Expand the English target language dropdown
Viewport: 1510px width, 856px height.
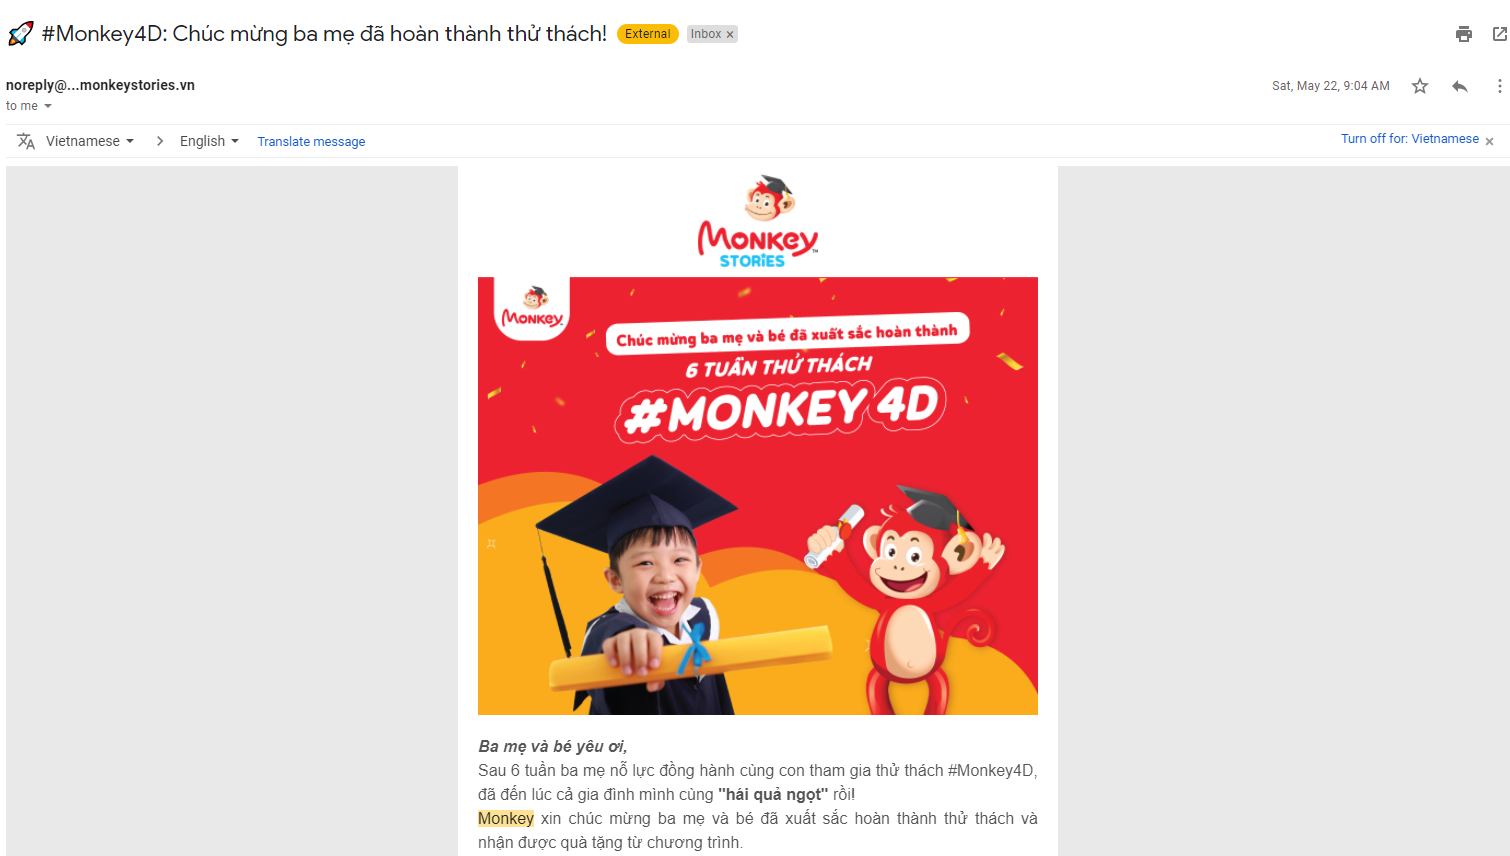pyautogui.click(x=209, y=141)
